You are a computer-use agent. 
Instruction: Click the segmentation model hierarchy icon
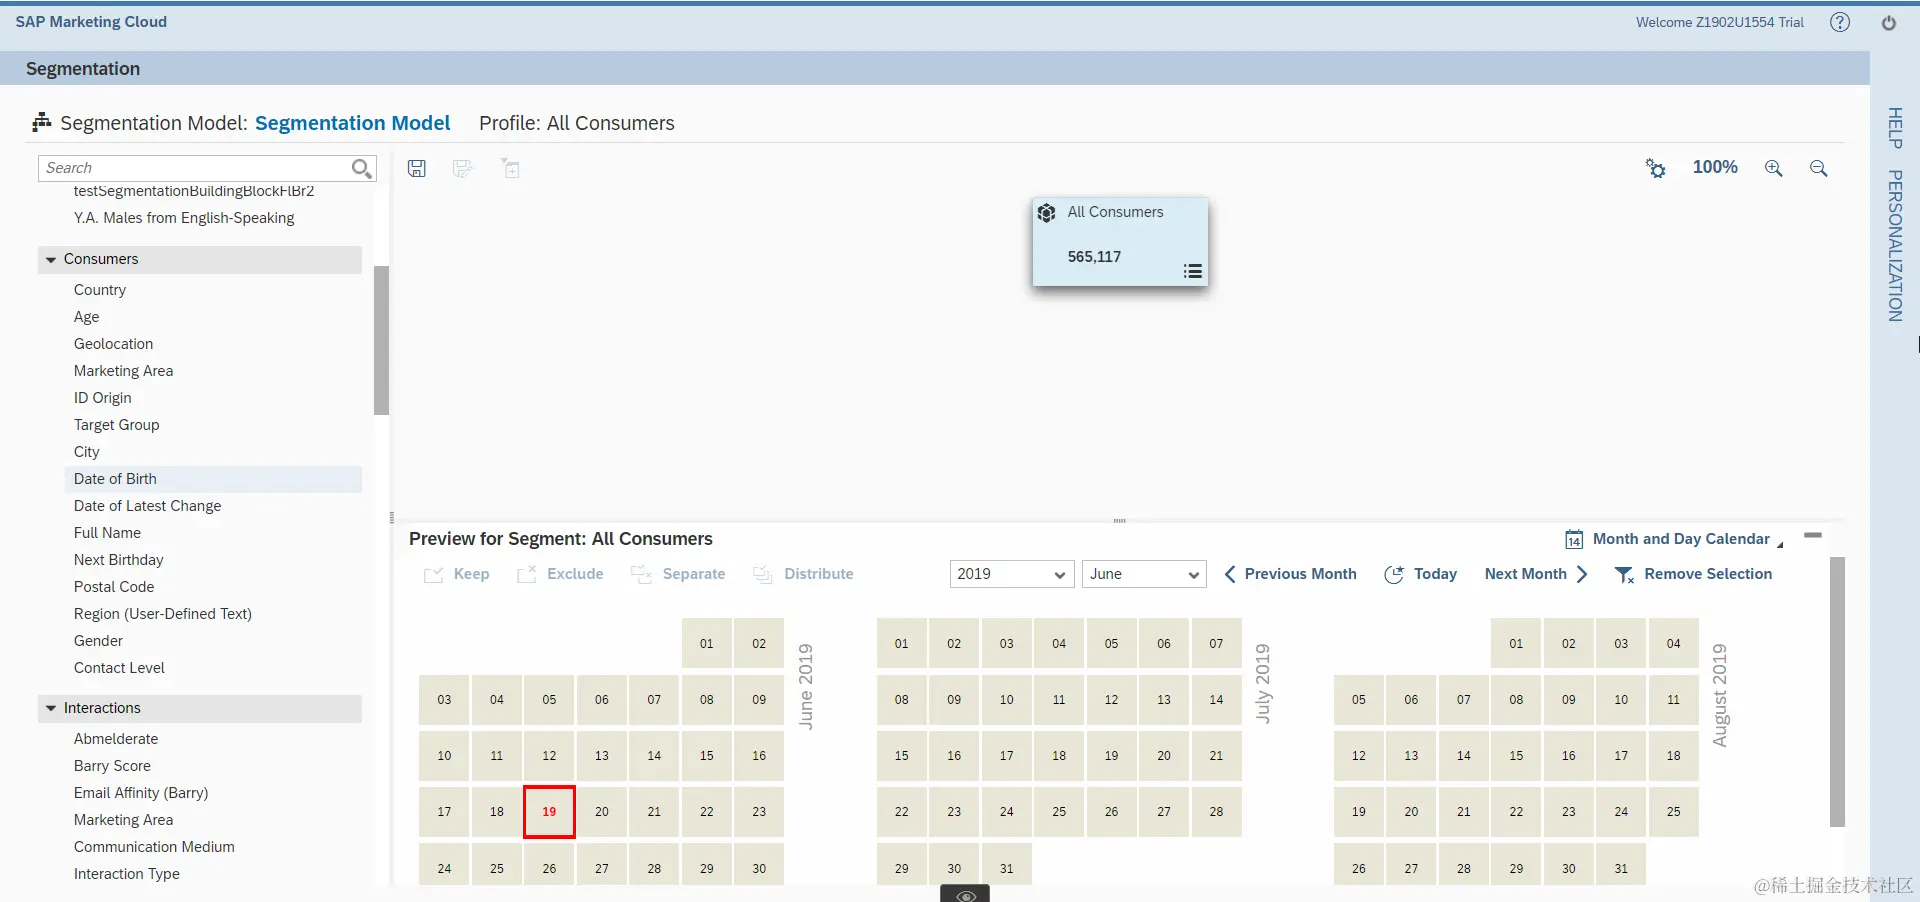[41, 122]
